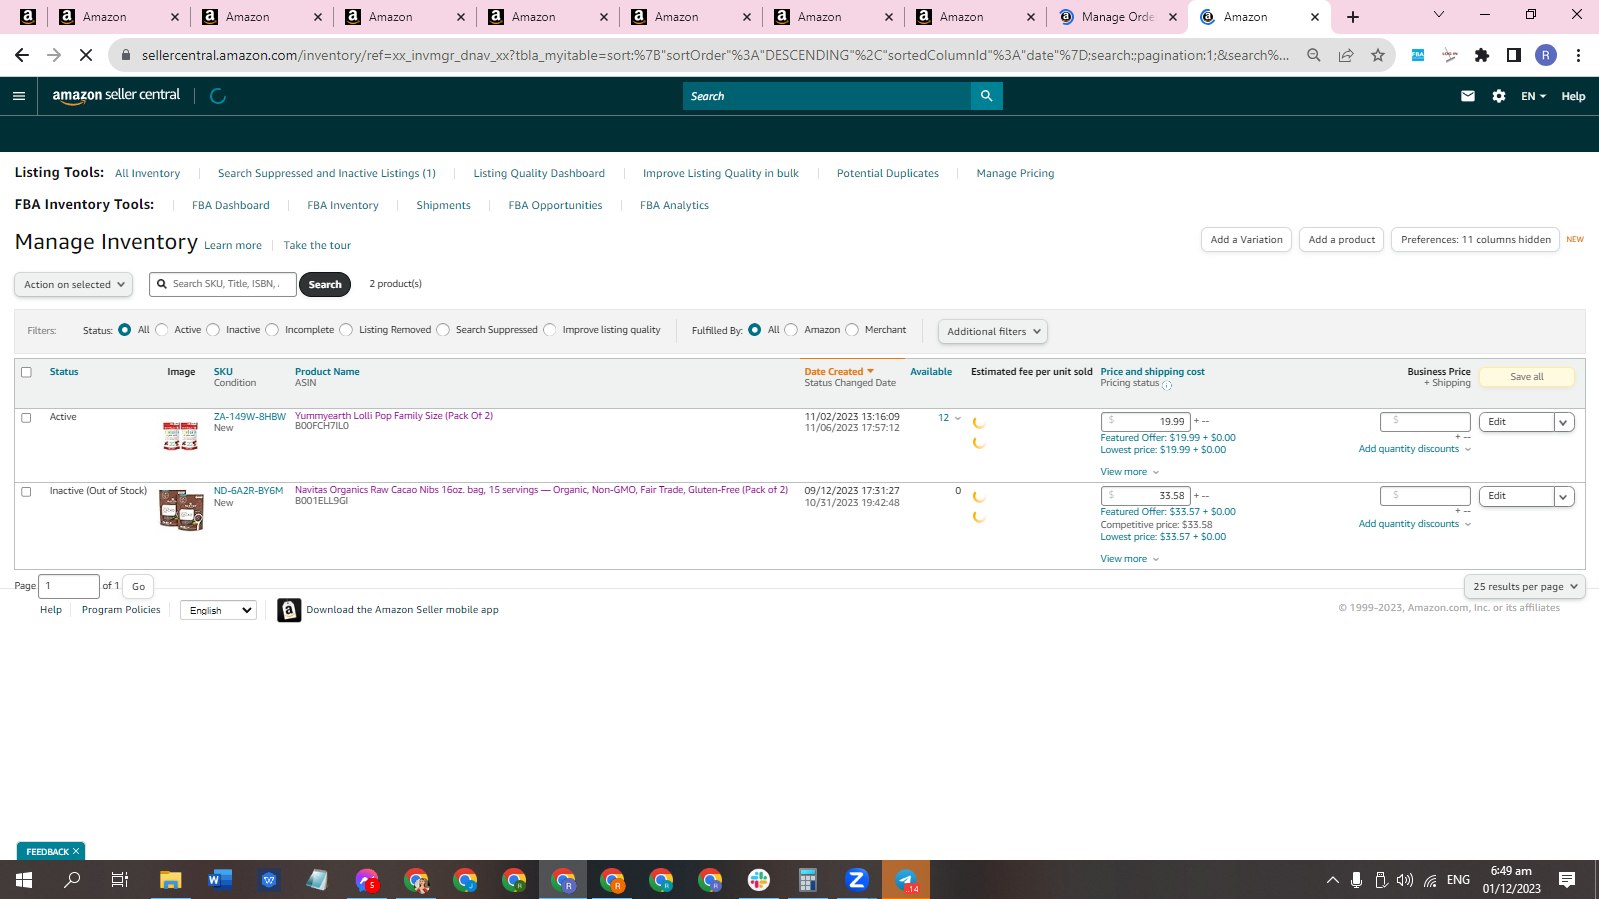Go to Shipments
Image resolution: width=1599 pixels, height=899 pixels.
443,206
